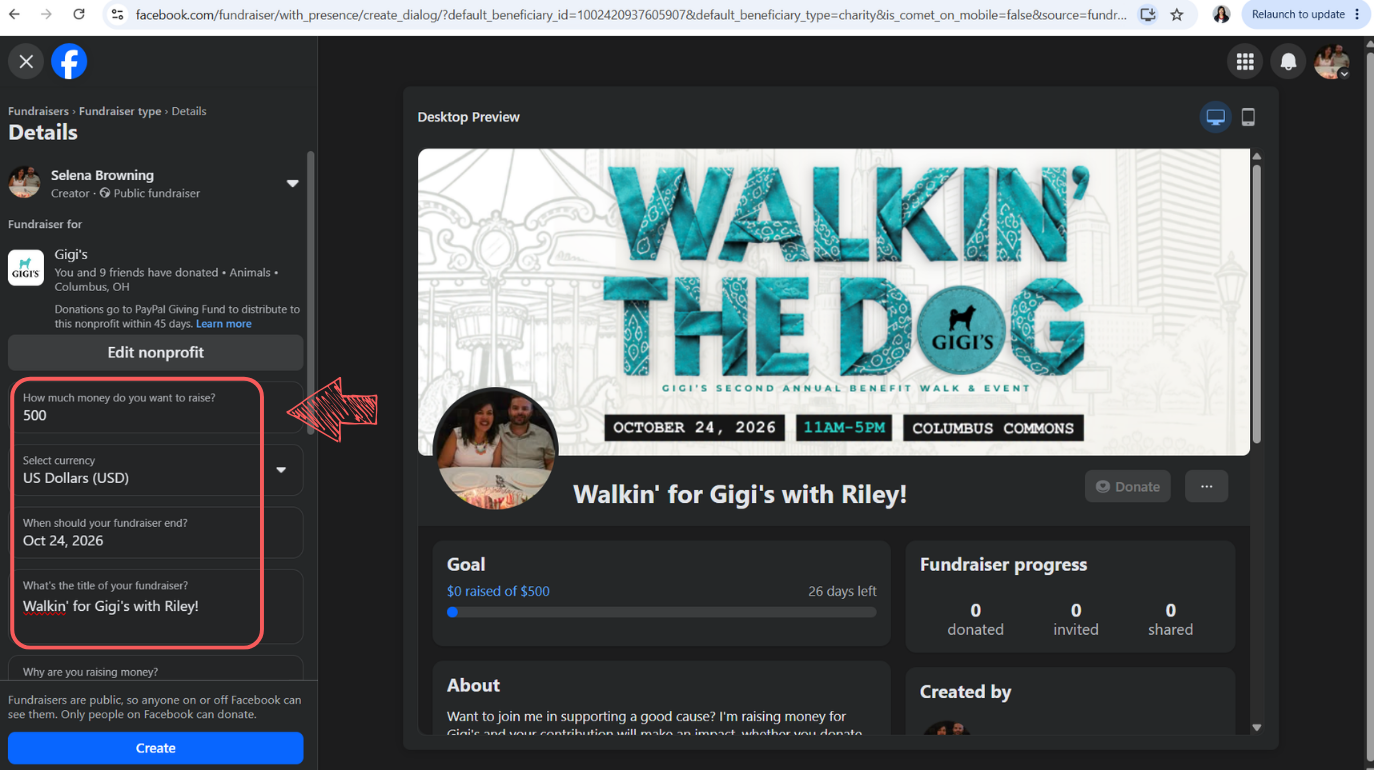The width and height of the screenshot is (1374, 772).
Task: Navigate to Fundraisers breadcrumb
Action: 38,111
